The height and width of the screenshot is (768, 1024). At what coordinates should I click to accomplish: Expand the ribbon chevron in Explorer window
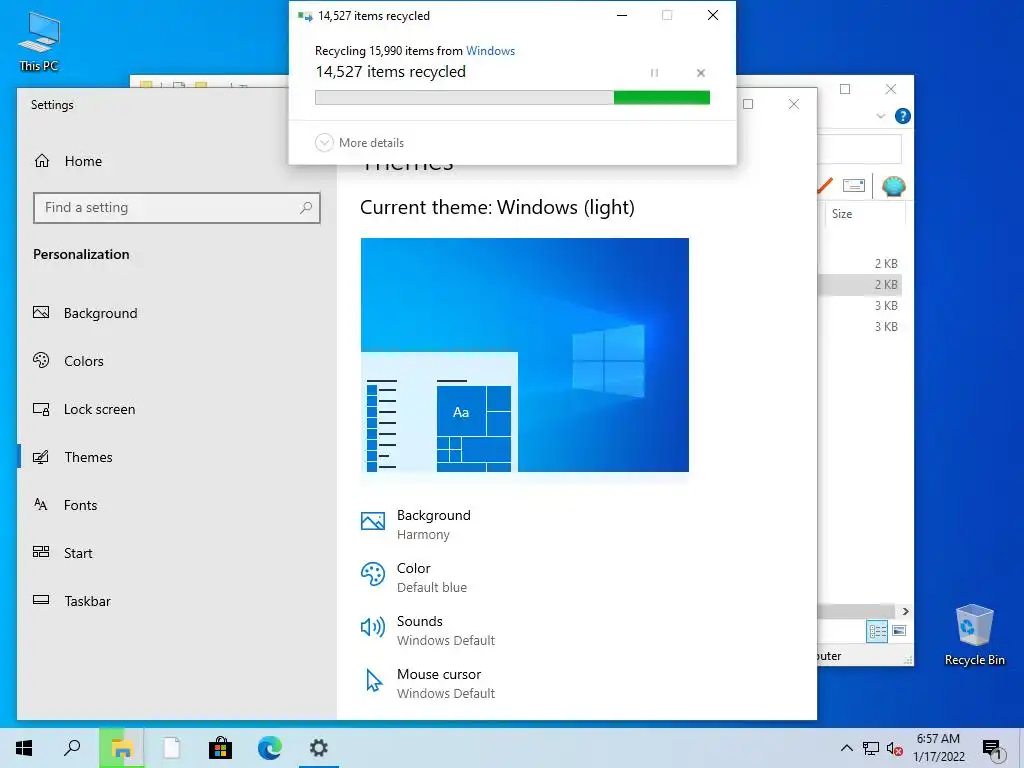880,116
